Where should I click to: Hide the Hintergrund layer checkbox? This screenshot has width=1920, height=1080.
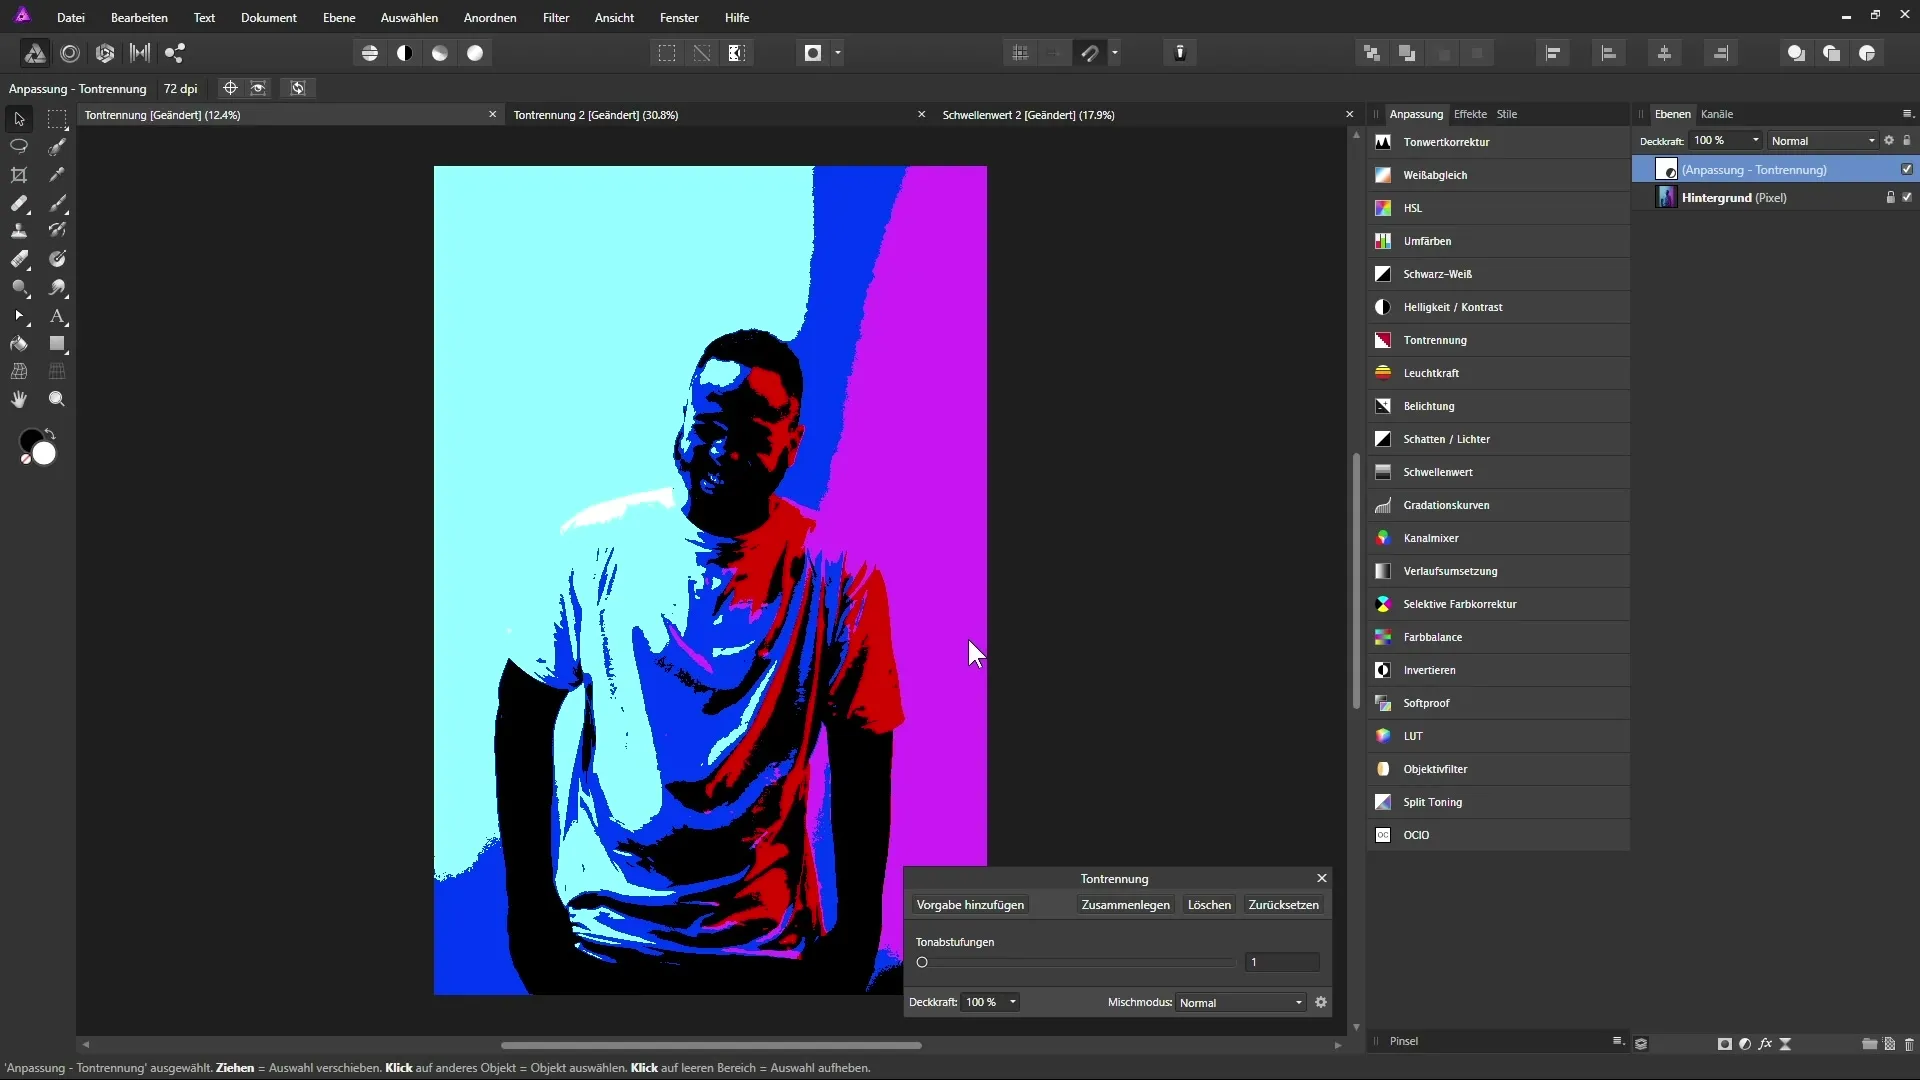[x=1907, y=197]
